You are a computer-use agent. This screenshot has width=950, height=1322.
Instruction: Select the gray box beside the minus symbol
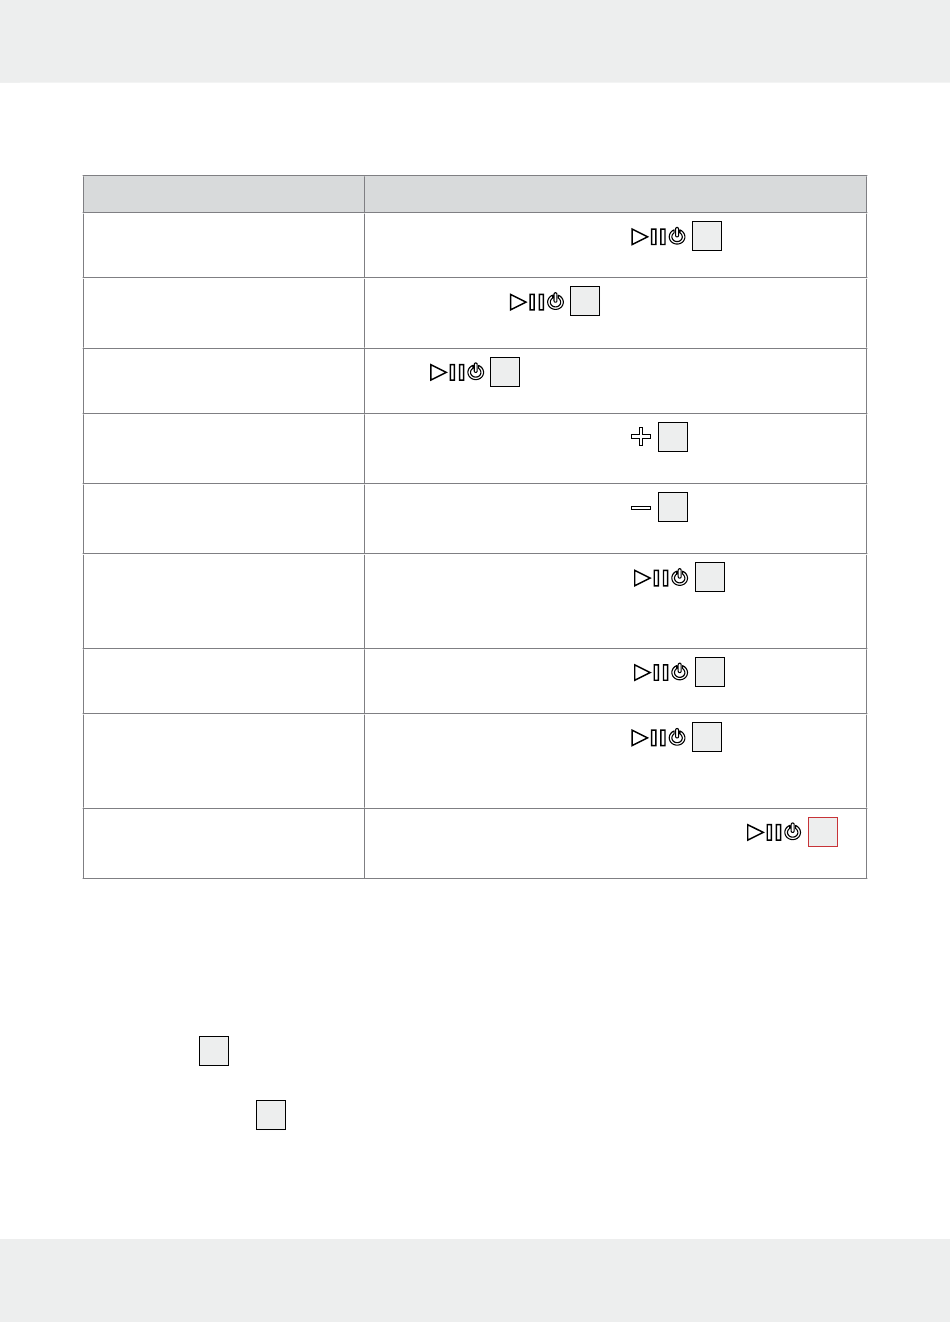click(x=673, y=507)
